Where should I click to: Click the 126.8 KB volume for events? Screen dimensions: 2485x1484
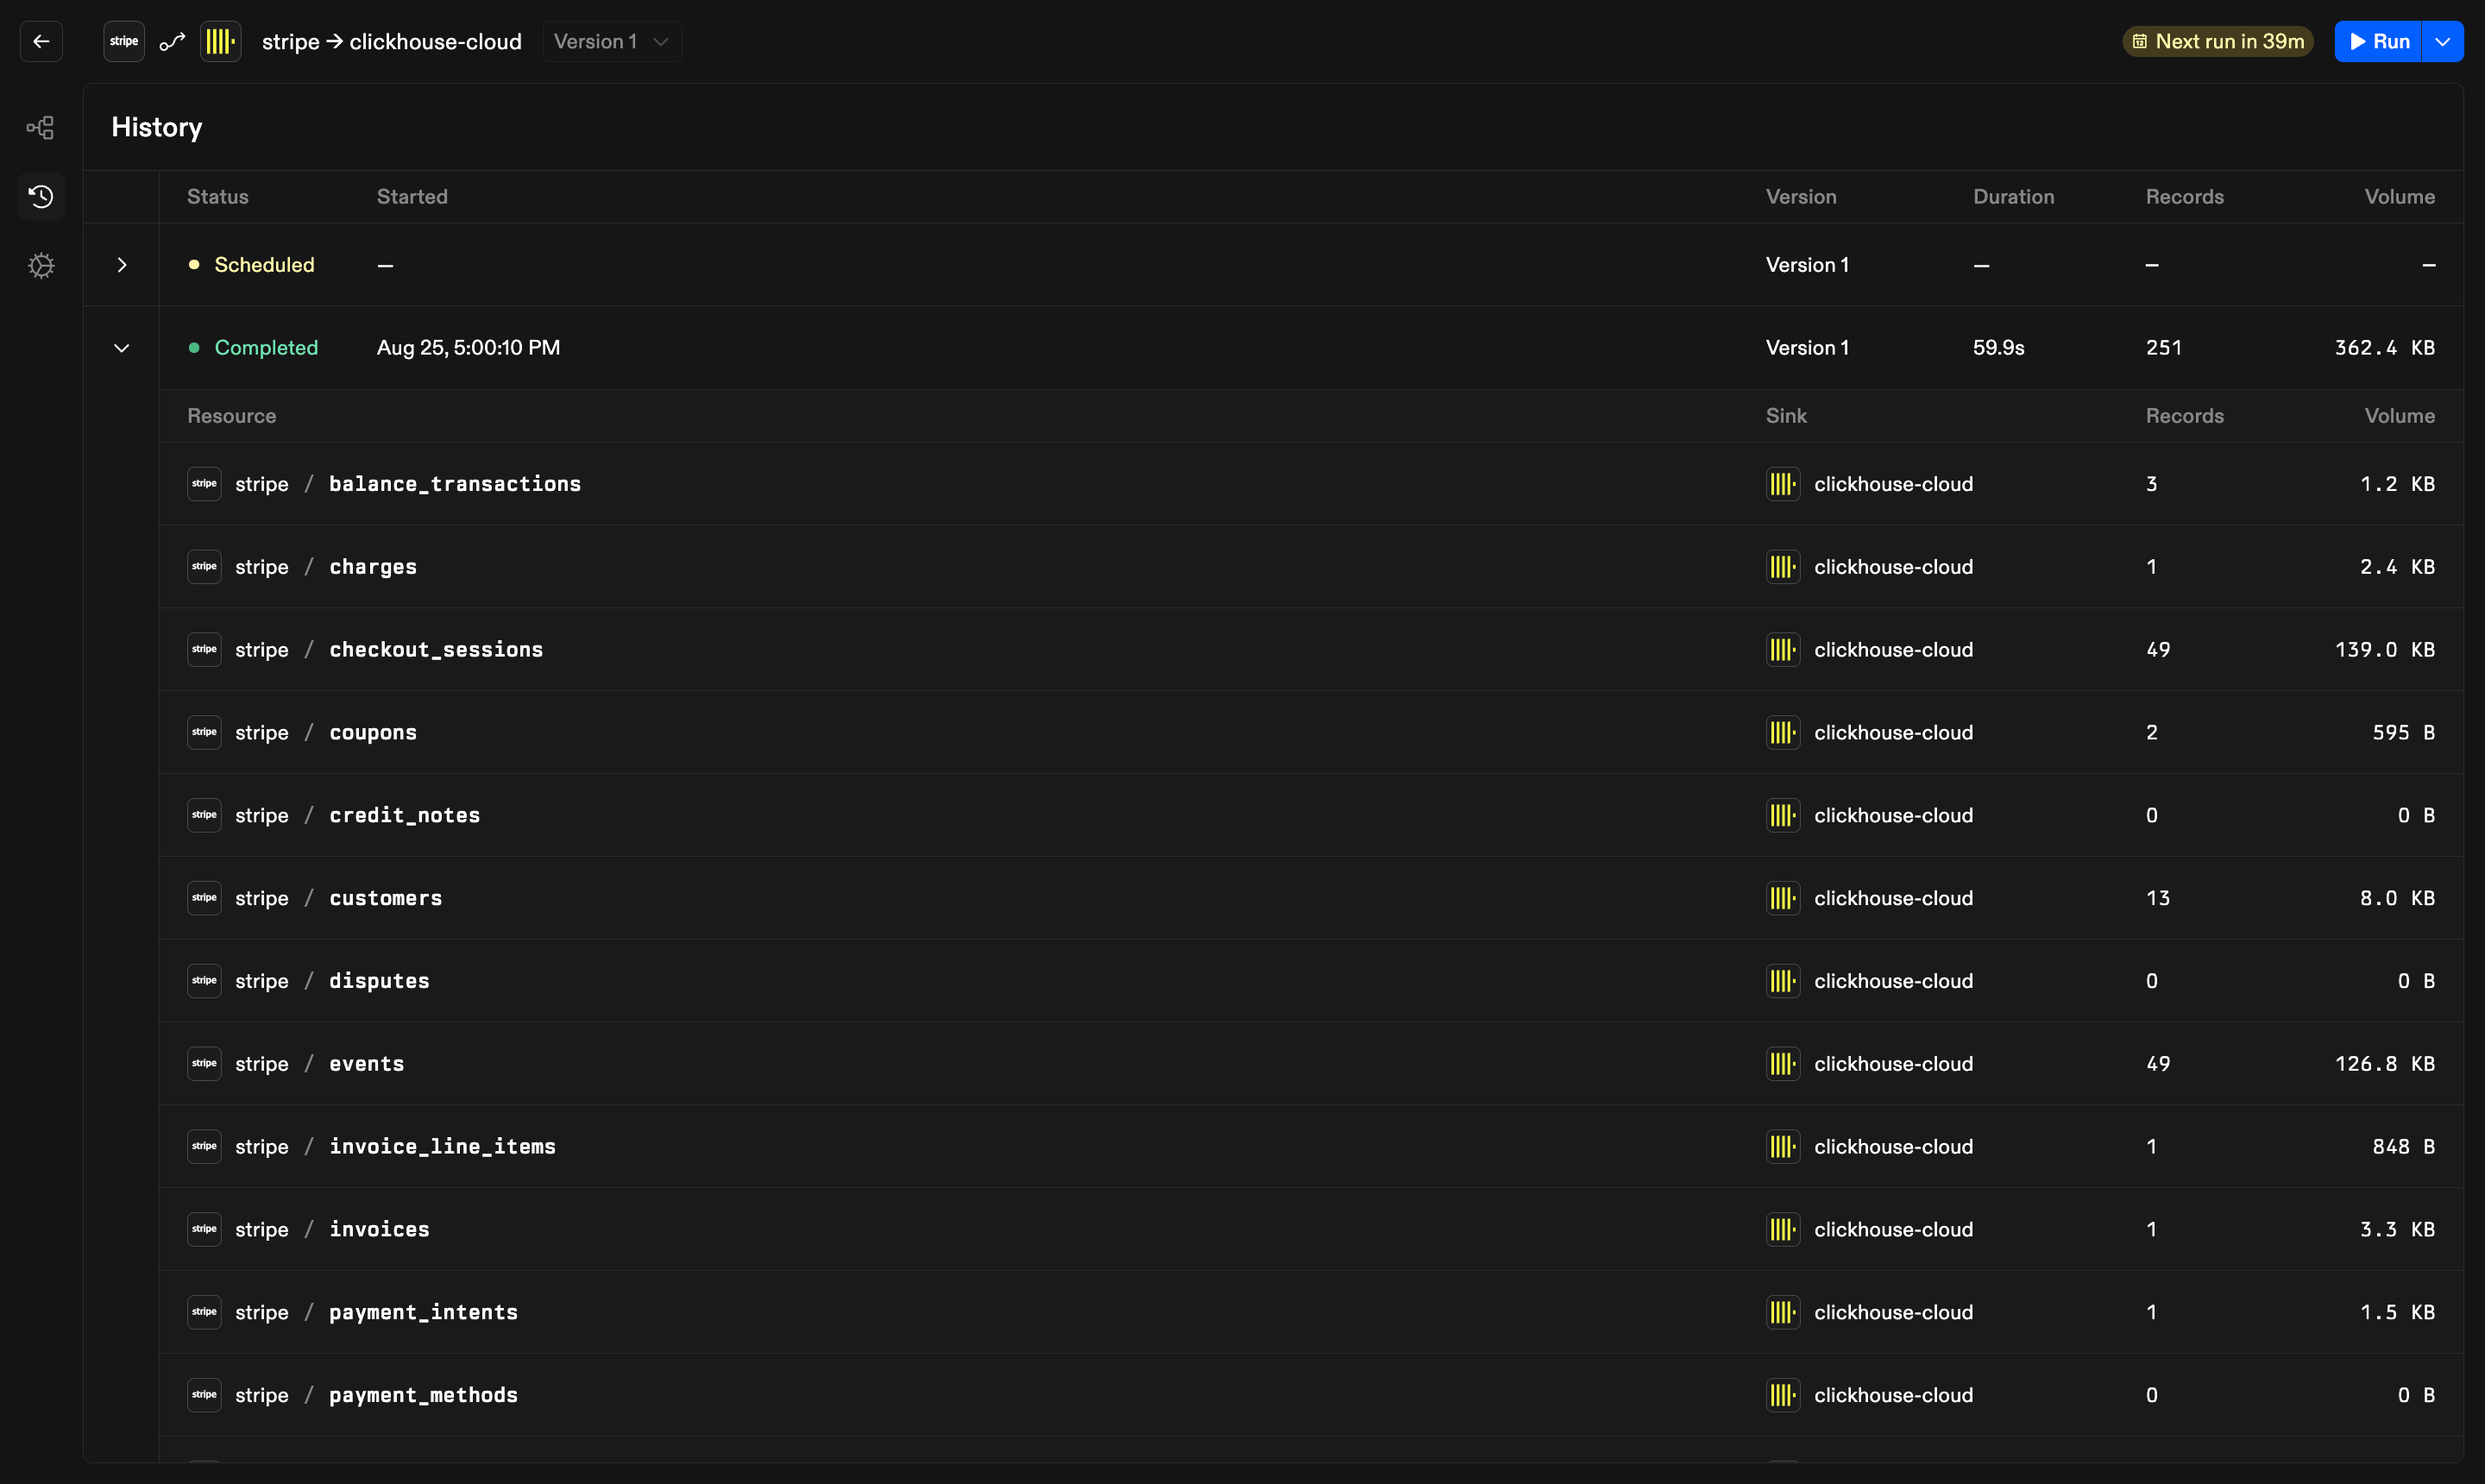click(2385, 1064)
